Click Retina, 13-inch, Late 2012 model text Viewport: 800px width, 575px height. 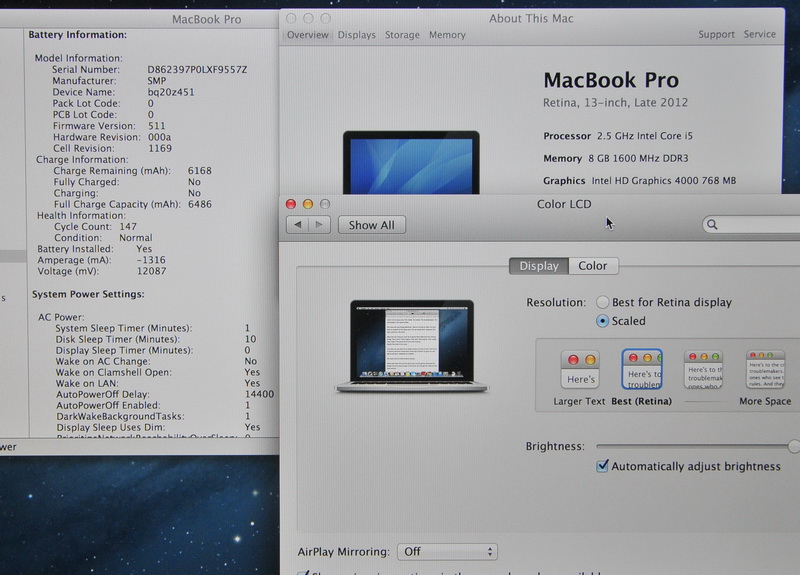pyautogui.click(x=615, y=103)
